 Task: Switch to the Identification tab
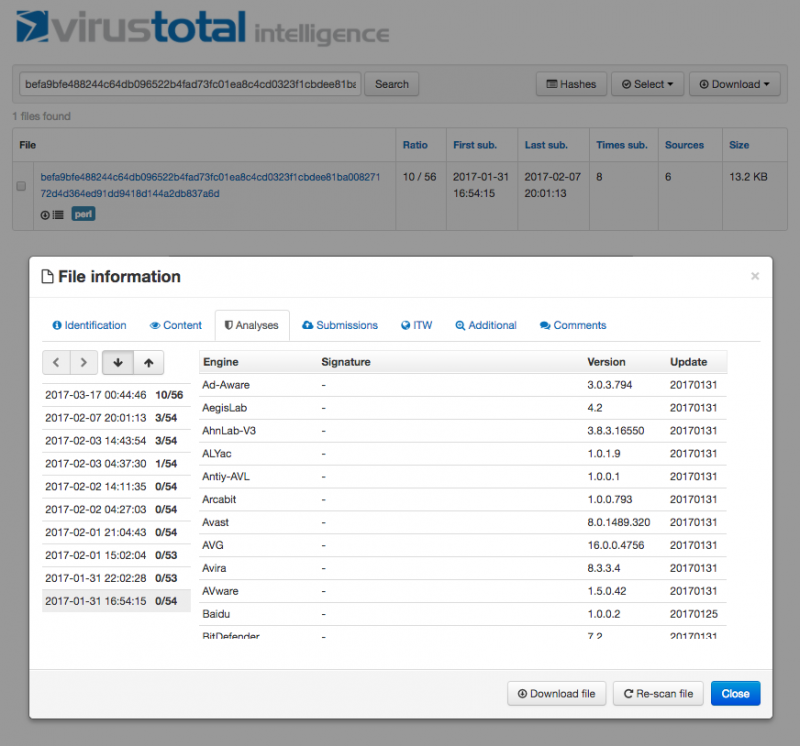(x=89, y=325)
